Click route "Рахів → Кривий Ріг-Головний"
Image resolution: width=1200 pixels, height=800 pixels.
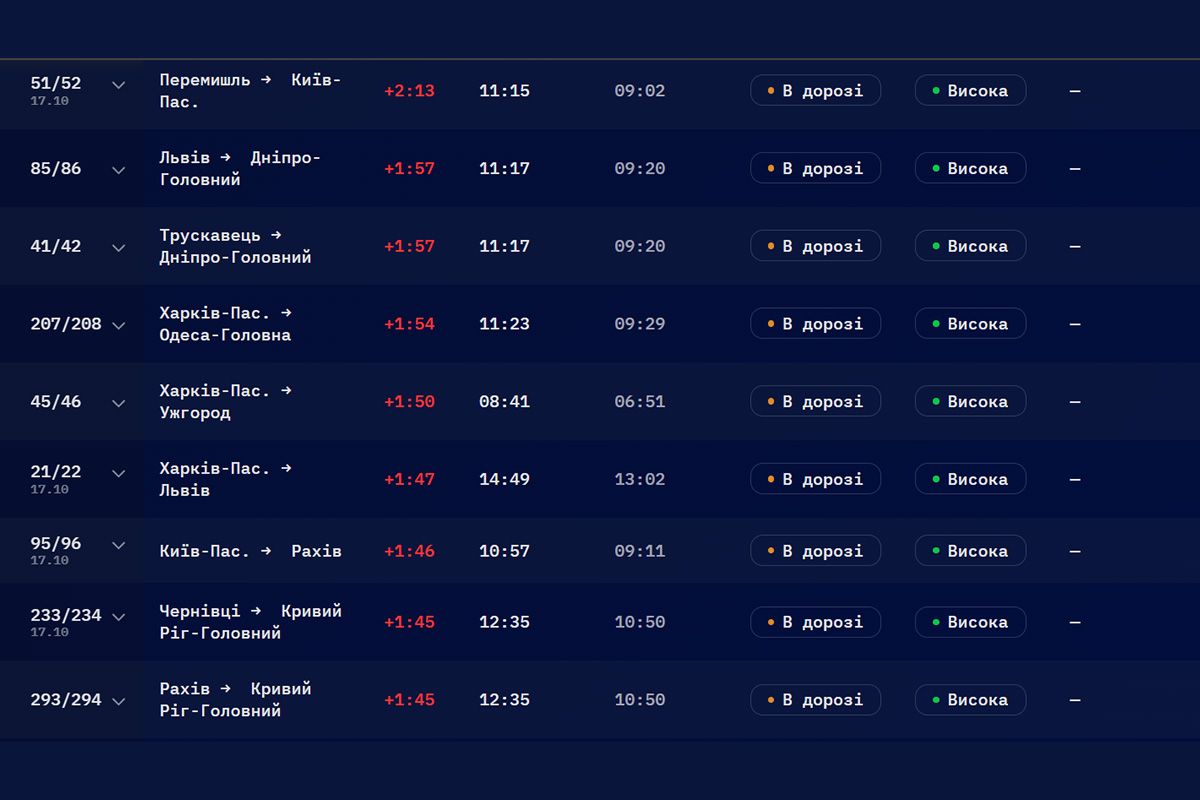235,700
